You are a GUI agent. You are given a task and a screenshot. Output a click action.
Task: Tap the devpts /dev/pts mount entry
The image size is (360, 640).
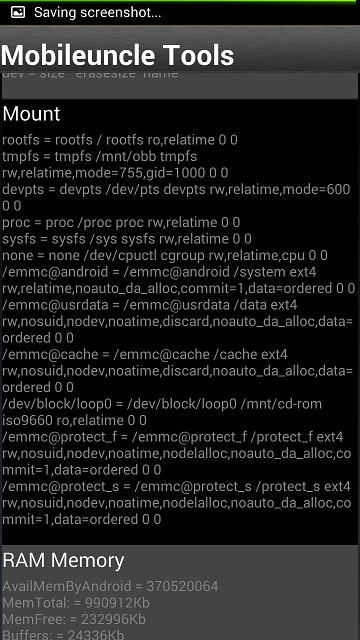click(x=176, y=198)
